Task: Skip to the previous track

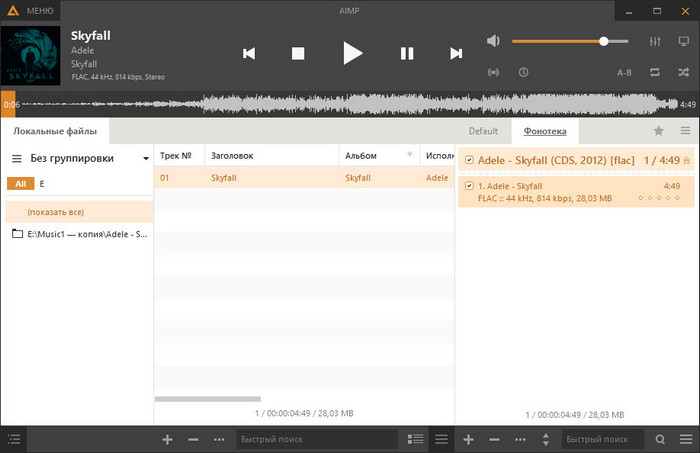Action: click(249, 53)
